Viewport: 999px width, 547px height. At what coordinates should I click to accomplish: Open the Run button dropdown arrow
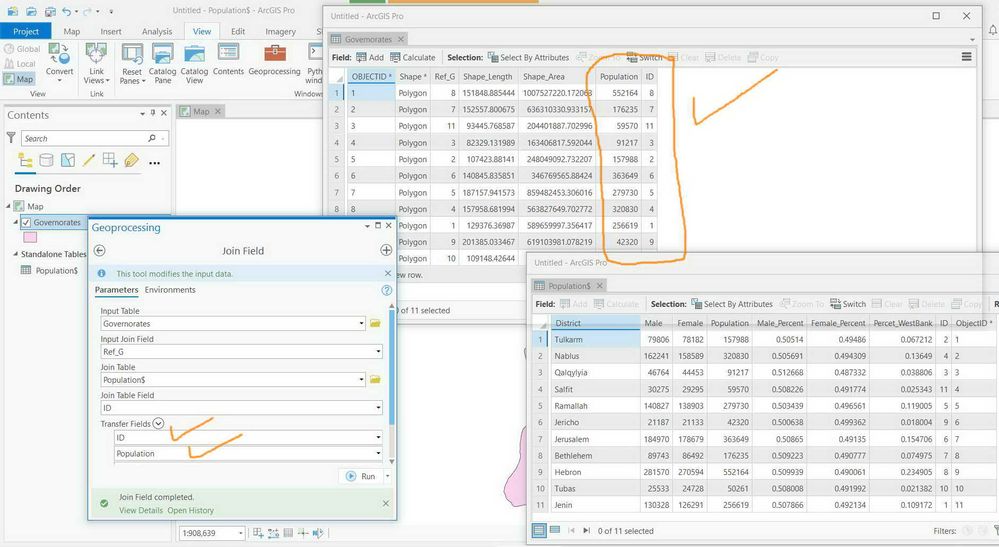point(387,476)
